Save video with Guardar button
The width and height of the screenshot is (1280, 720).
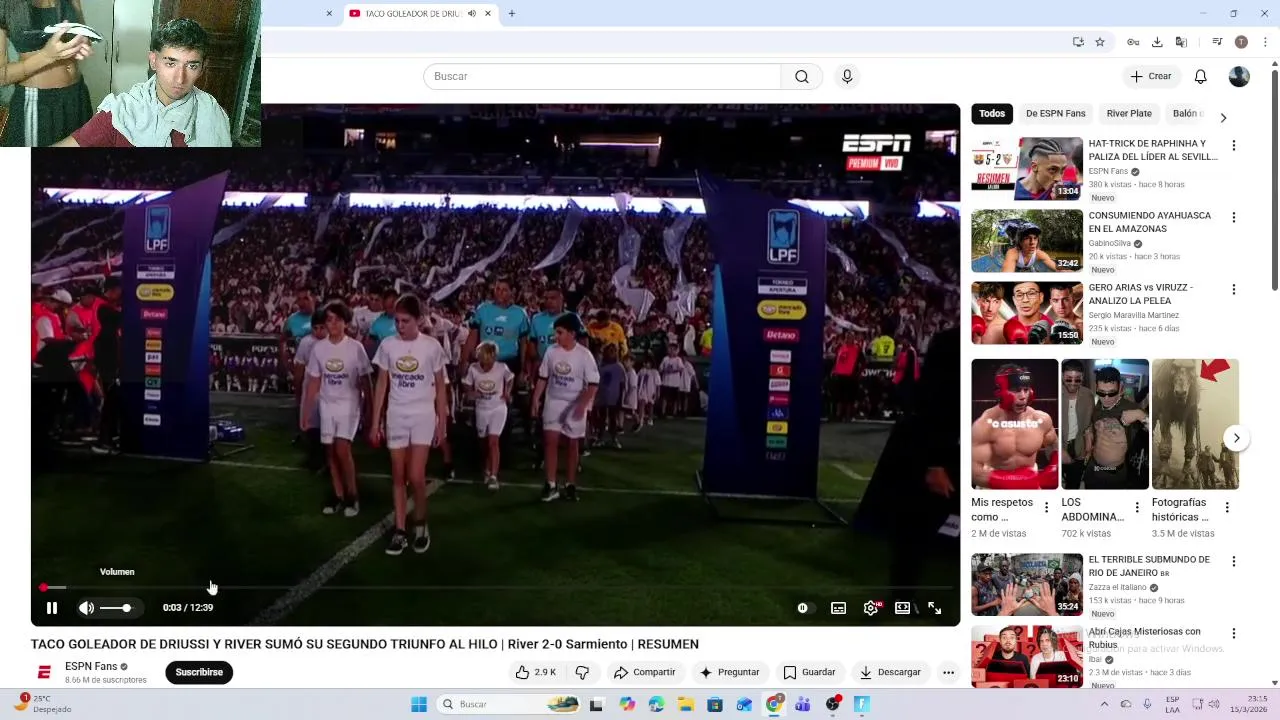click(809, 672)
